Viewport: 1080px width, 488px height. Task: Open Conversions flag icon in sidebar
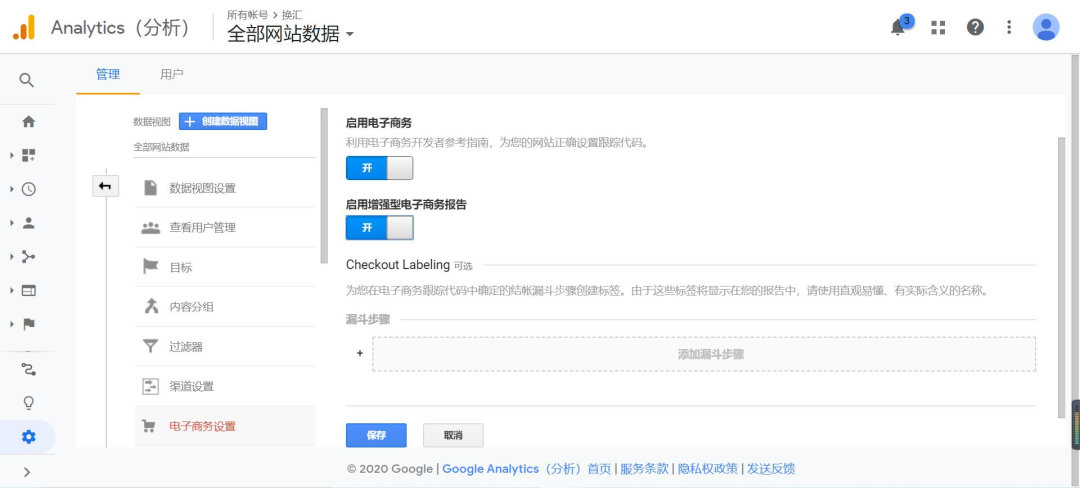point(28,324)
